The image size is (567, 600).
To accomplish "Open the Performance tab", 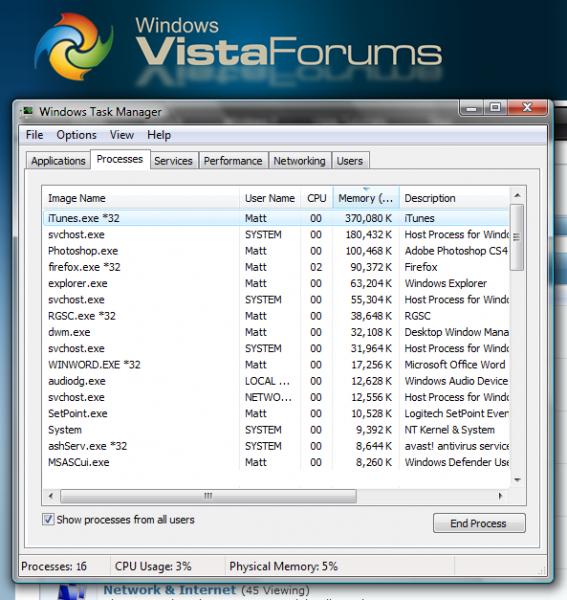I will (x=233, y=161).
